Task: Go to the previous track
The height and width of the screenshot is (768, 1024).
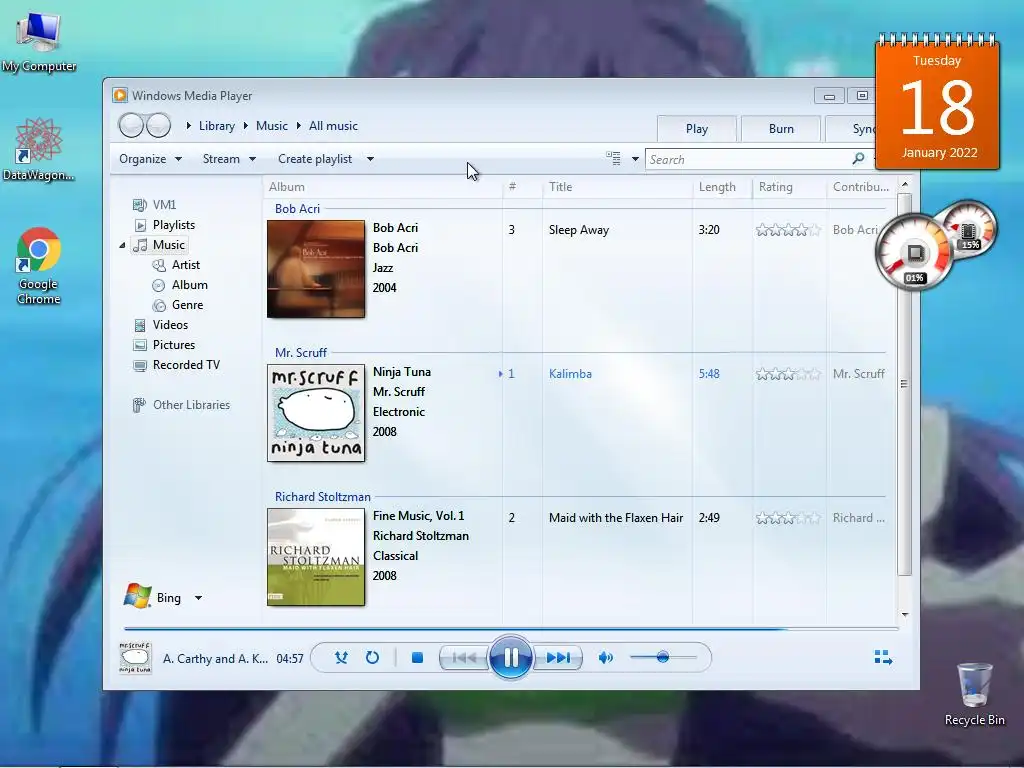Action: click(x=464, y=658)
